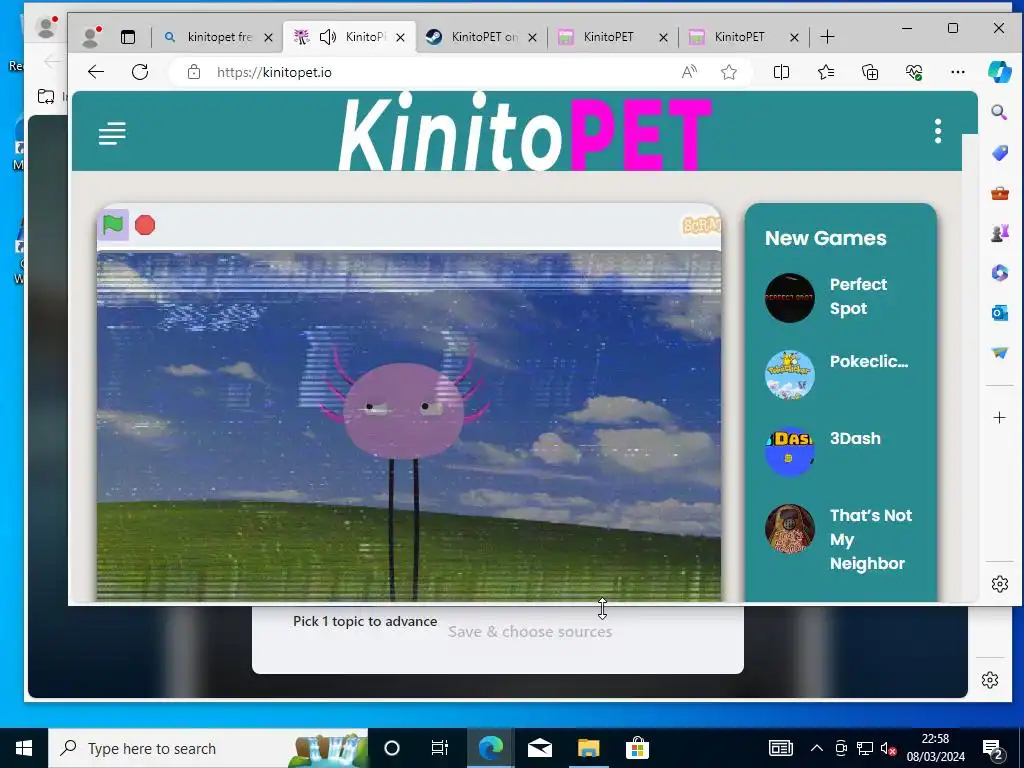Open Browser essentials heart icon
The width and height of the screenshot is (1024, 768).
914,72
